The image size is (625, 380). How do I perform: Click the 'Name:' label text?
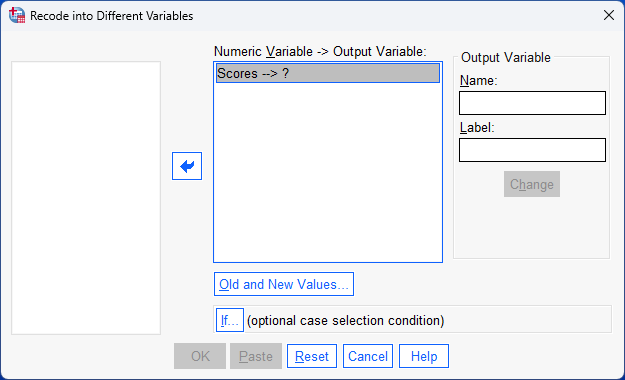coord(478,81)
